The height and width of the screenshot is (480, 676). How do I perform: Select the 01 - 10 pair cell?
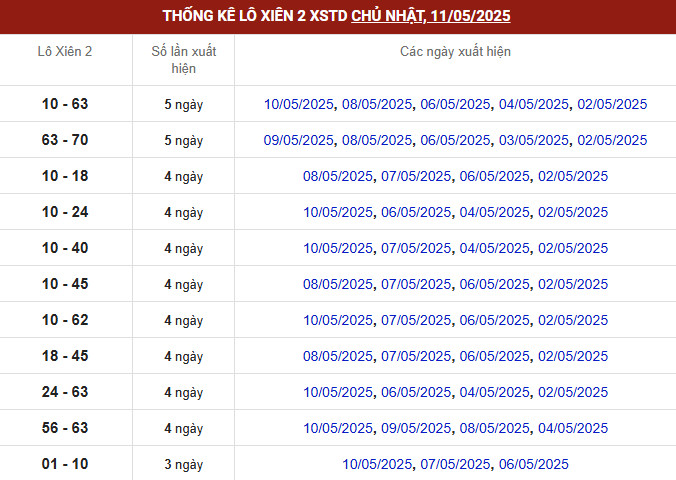click(65, 464)
